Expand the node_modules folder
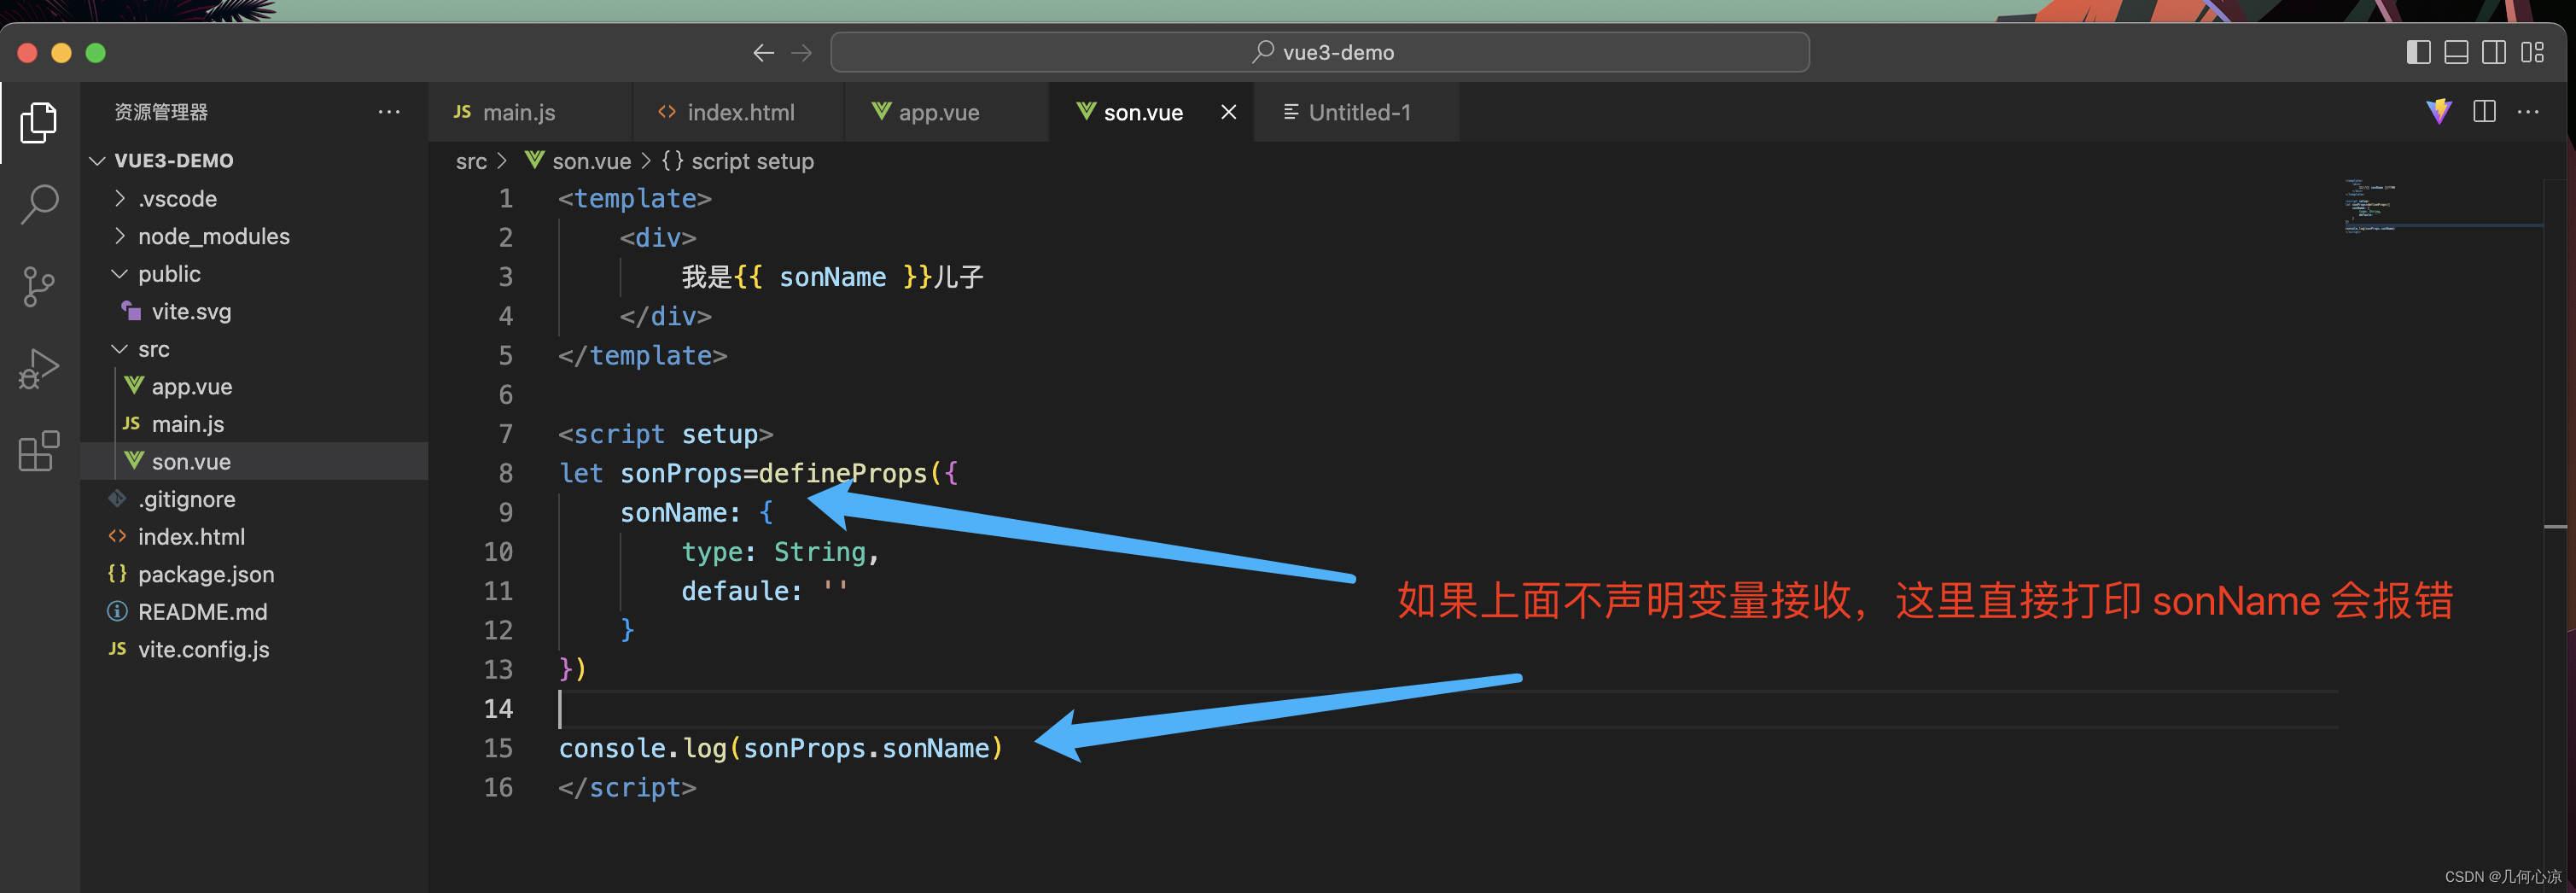Image resolution: width=2576 pixels, height=893 pixels. pyautogui.click(x=254, y=237)
